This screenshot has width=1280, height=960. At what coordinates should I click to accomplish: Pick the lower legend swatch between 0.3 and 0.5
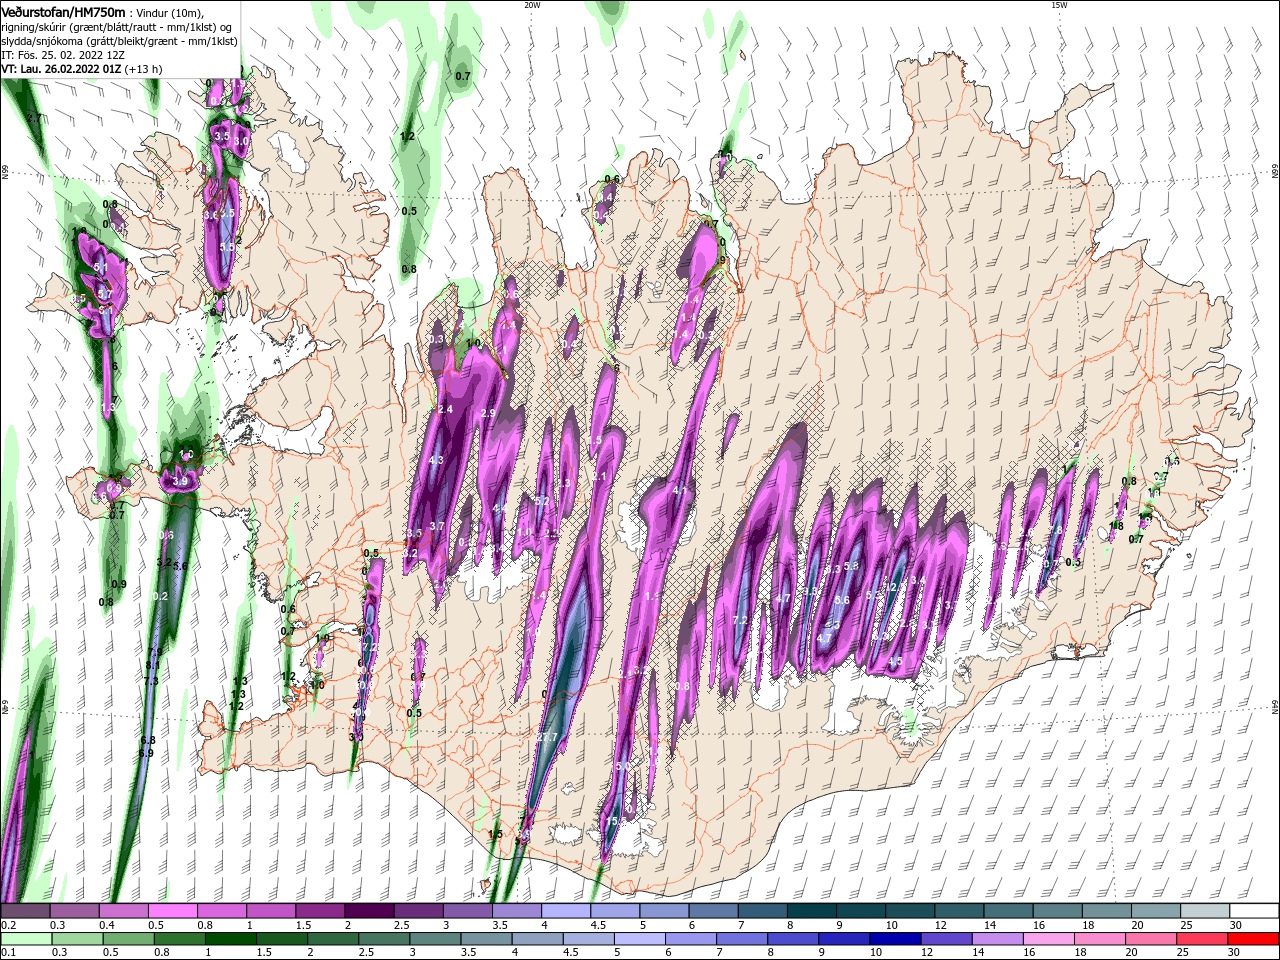pyautogui.click(x=76, y=940)
